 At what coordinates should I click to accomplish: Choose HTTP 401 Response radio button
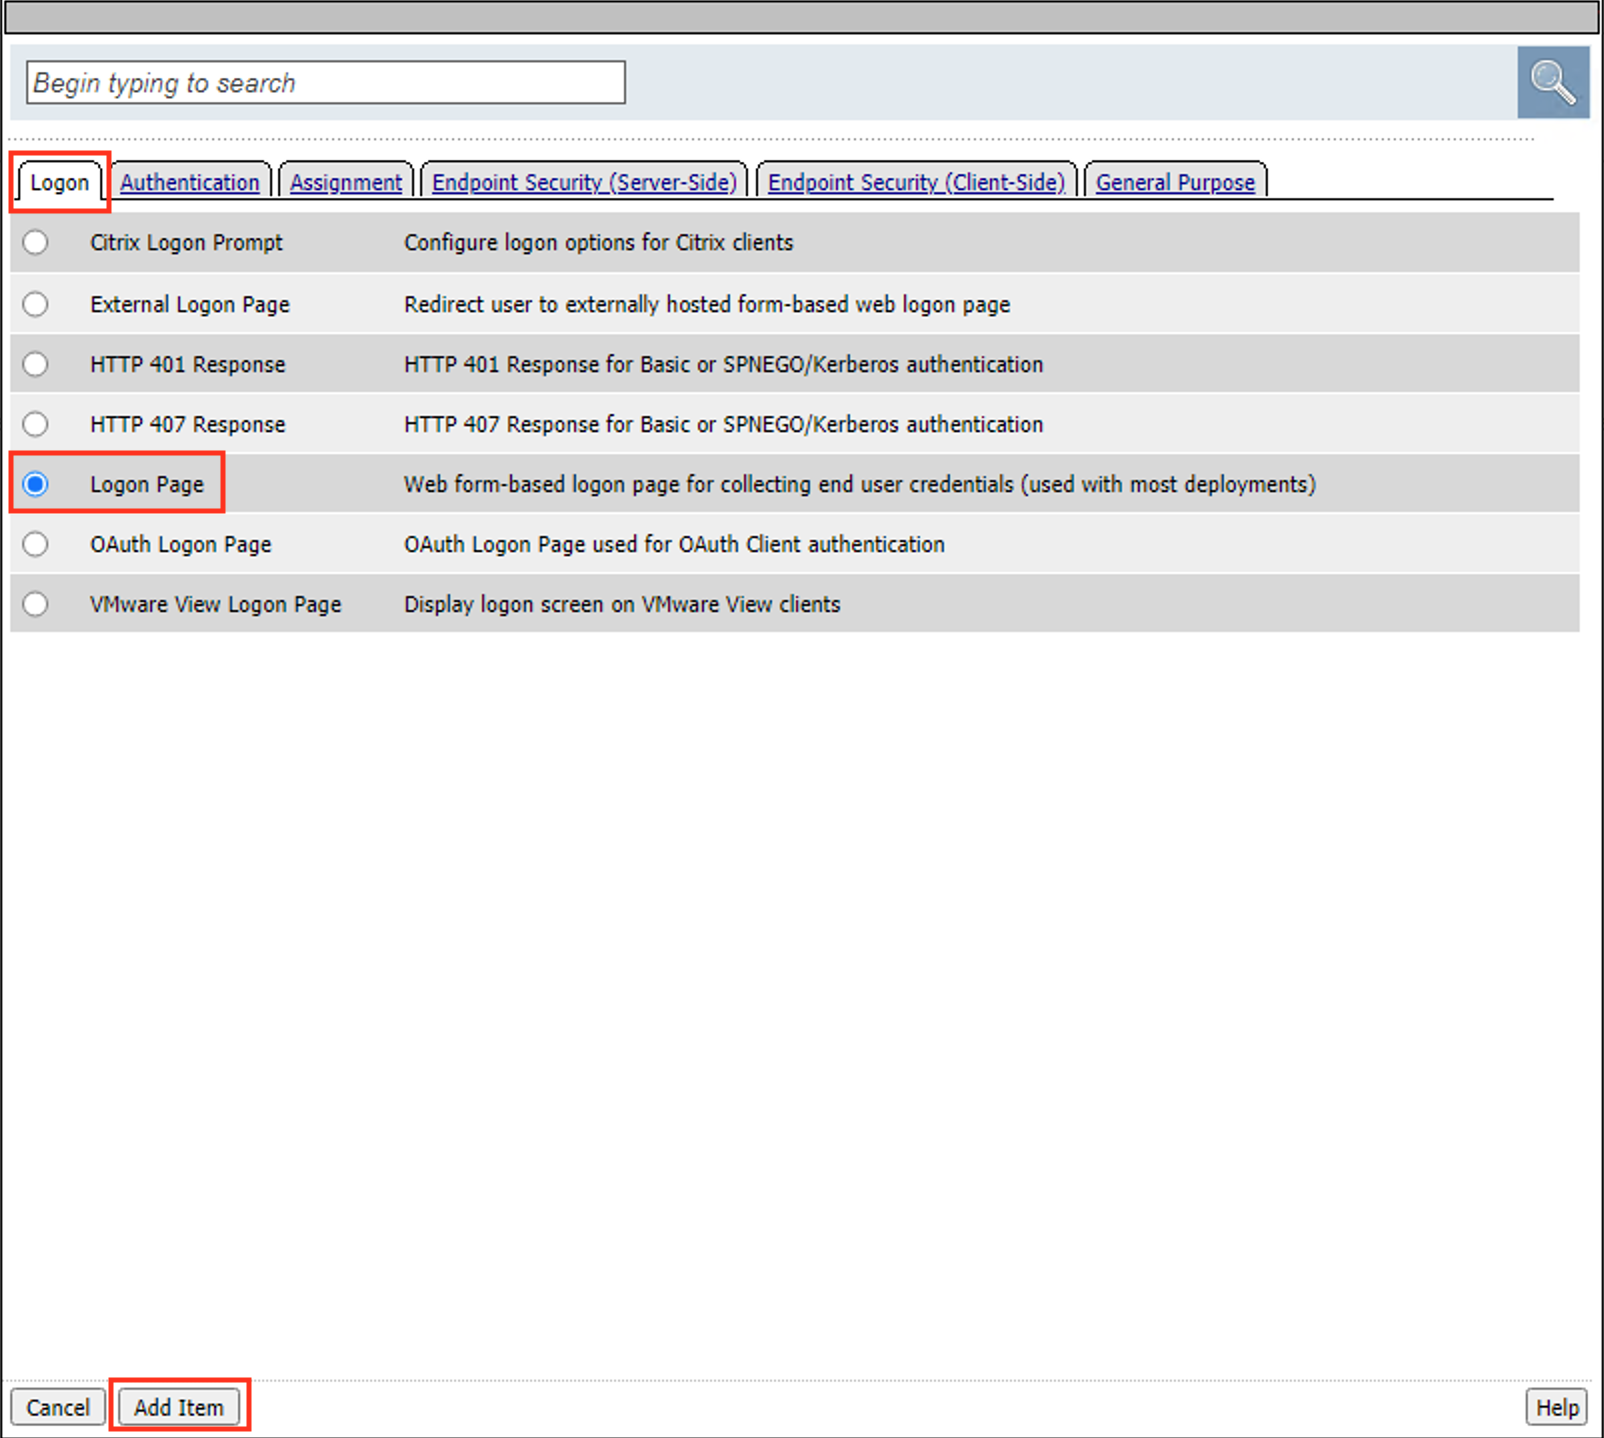tap(36, 364)
